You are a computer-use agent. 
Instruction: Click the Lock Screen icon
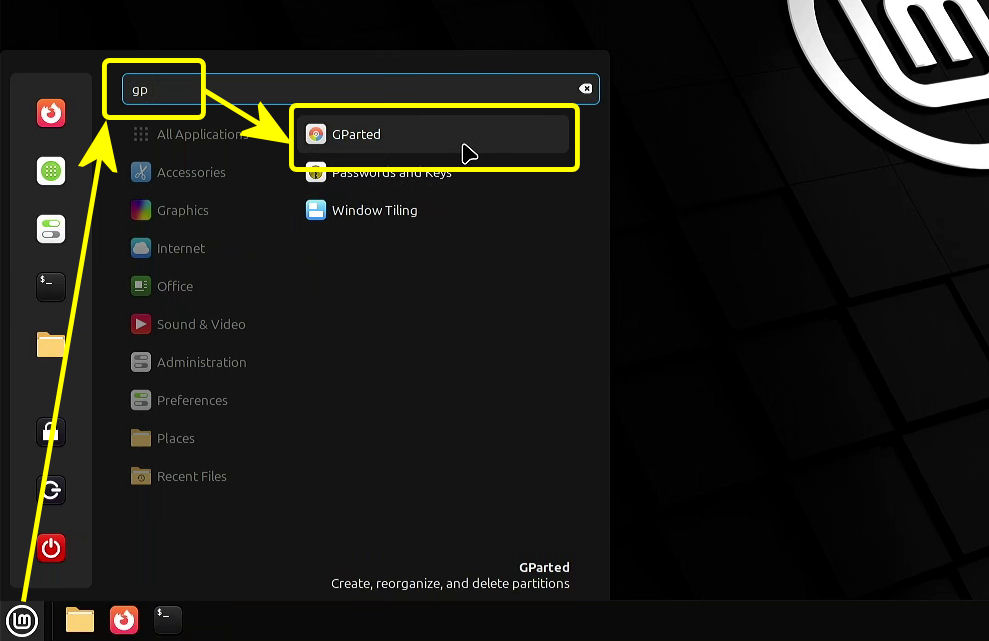pyautogui.click(x=51, y=432)
